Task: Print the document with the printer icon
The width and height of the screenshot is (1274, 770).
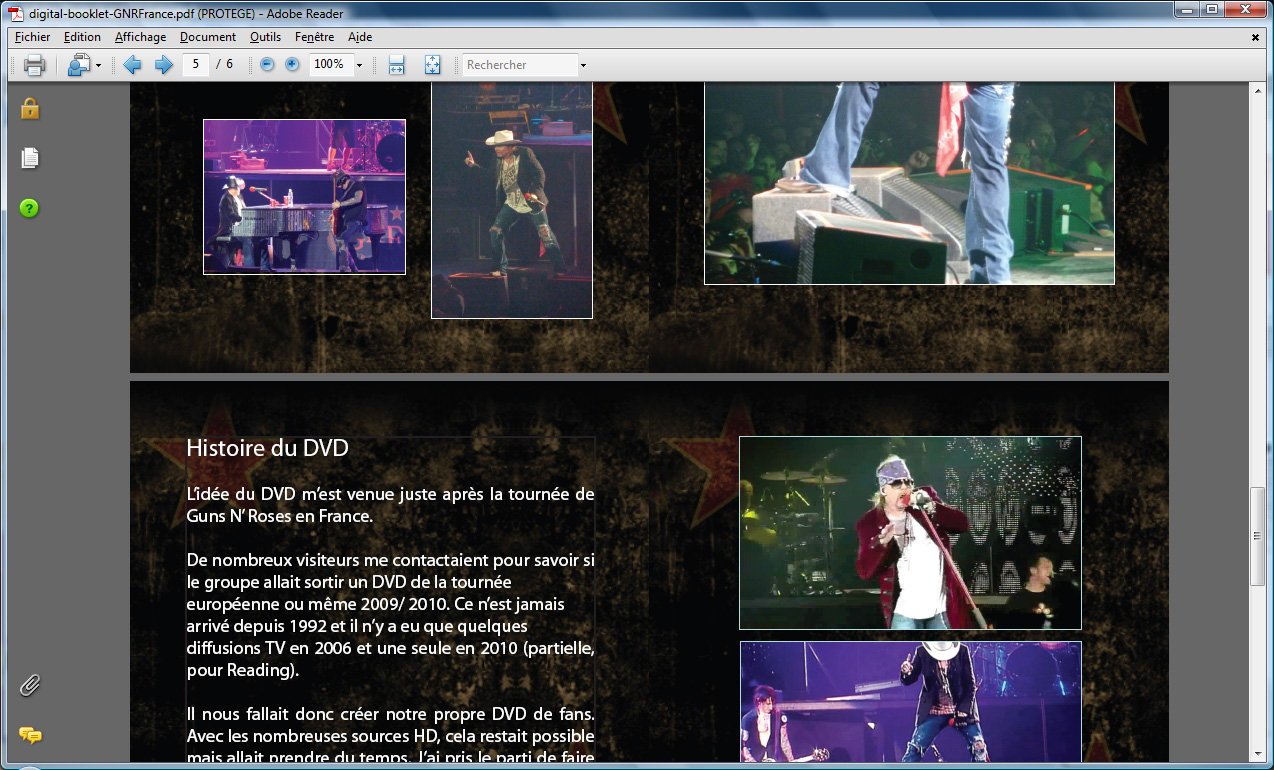Action: [x=34, y=65]
